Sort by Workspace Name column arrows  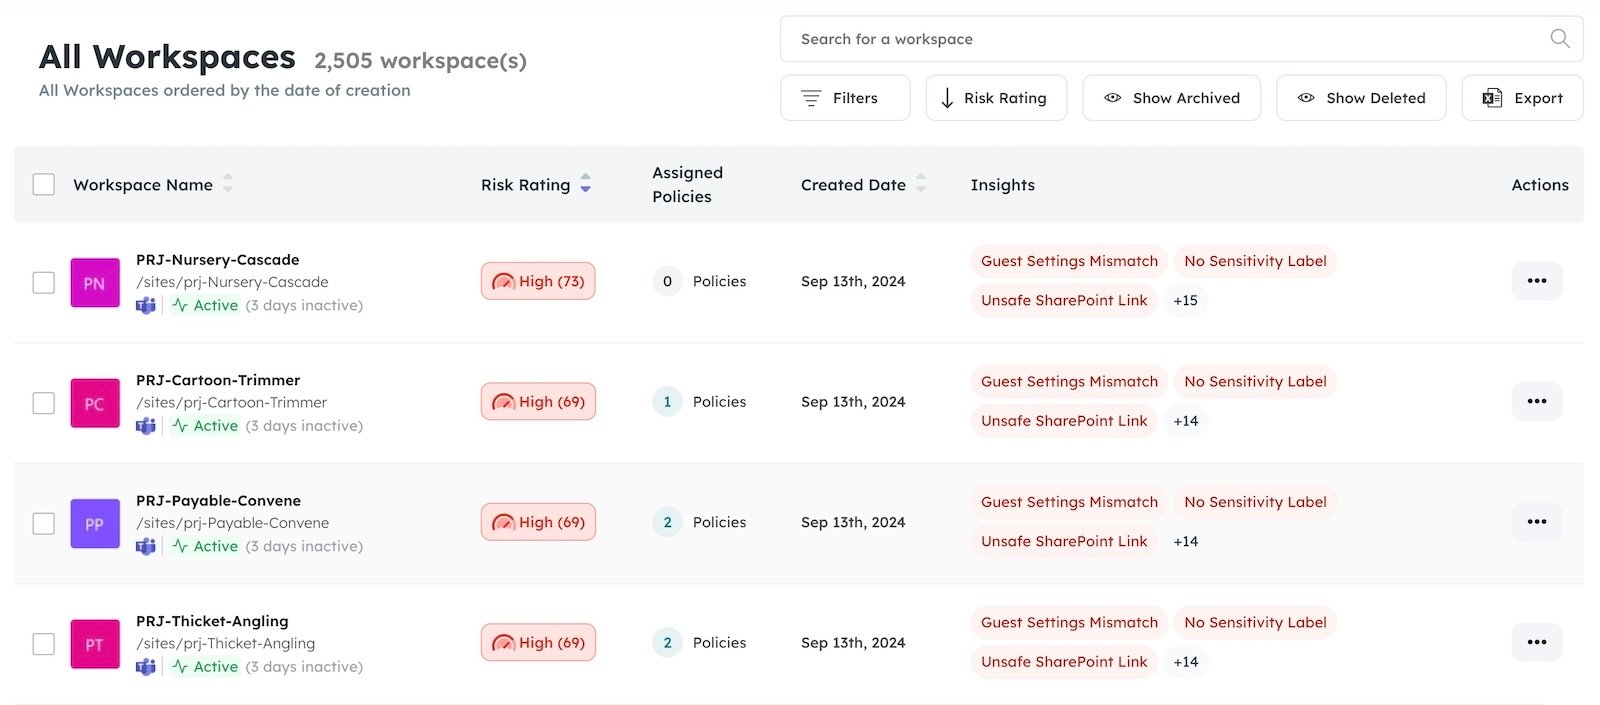pos(228,184)
